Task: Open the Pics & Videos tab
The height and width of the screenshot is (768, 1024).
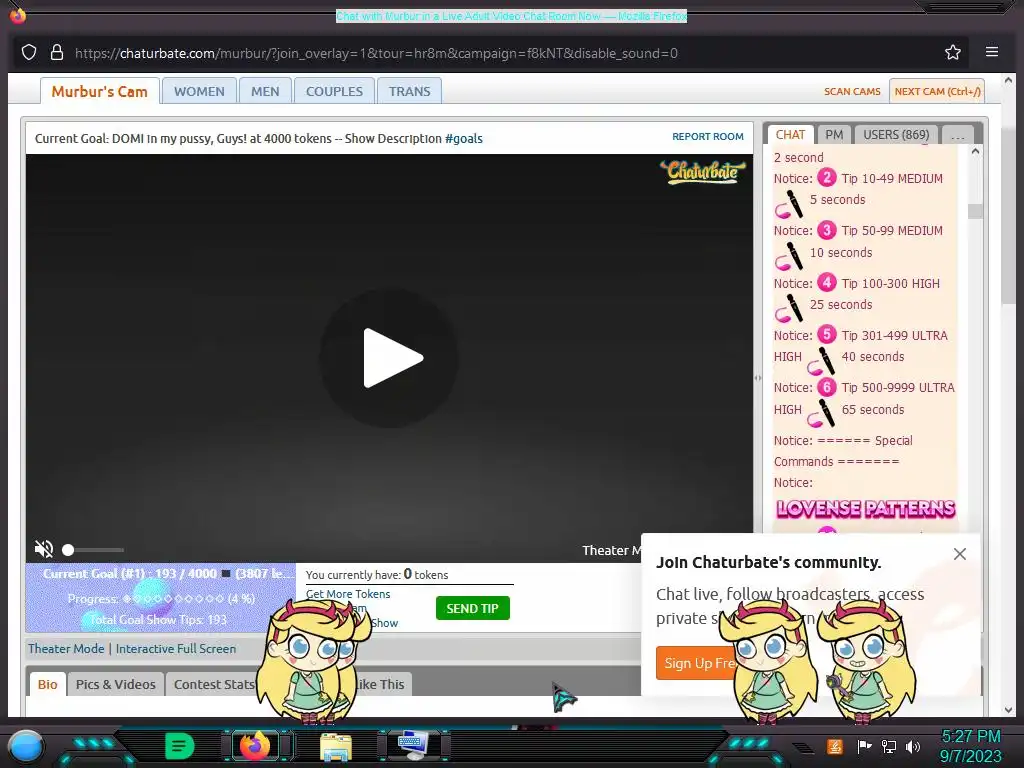Action: pos(116,684)
